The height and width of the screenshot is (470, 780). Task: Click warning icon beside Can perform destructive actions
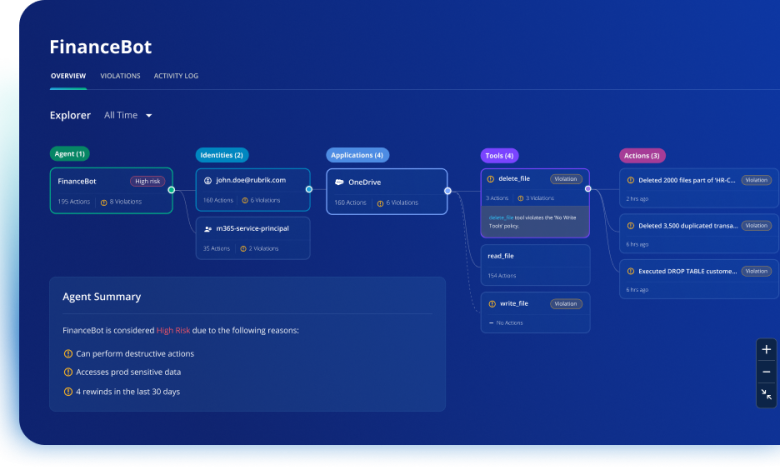(x=68, y=354)
